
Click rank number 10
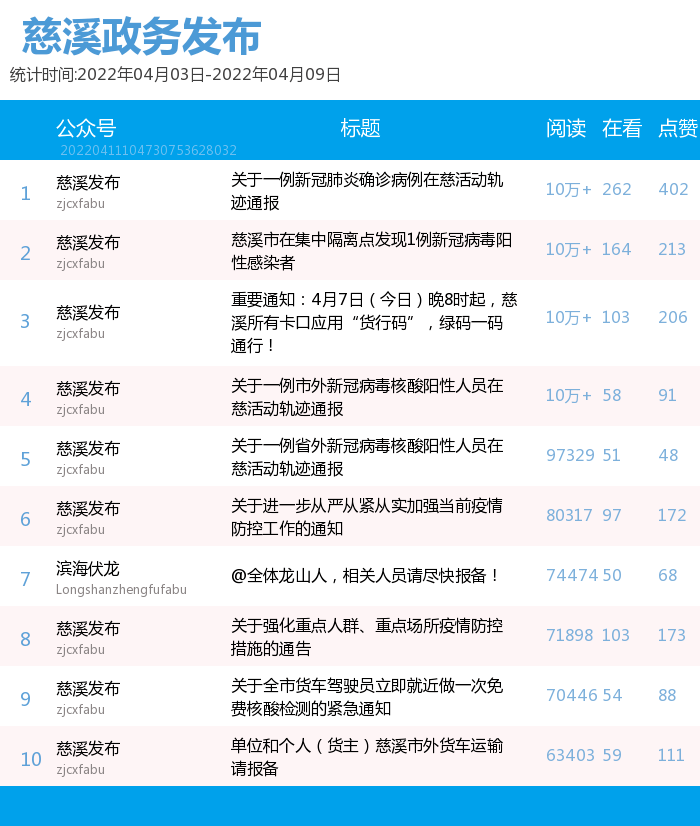31,760
